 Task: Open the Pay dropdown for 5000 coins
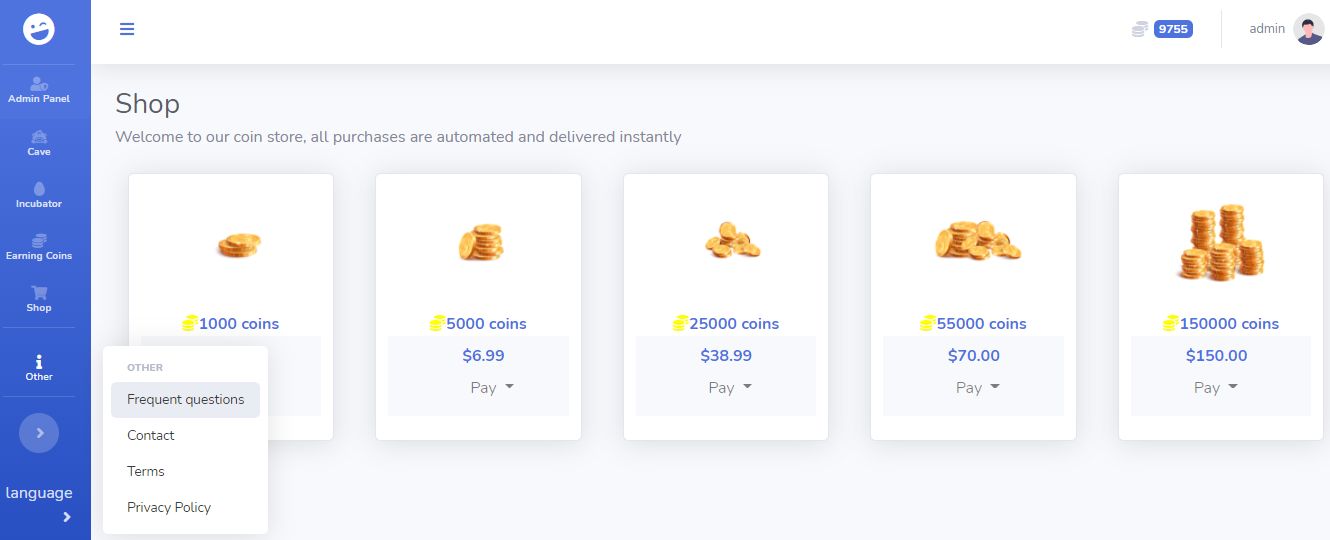click(492, 388)
